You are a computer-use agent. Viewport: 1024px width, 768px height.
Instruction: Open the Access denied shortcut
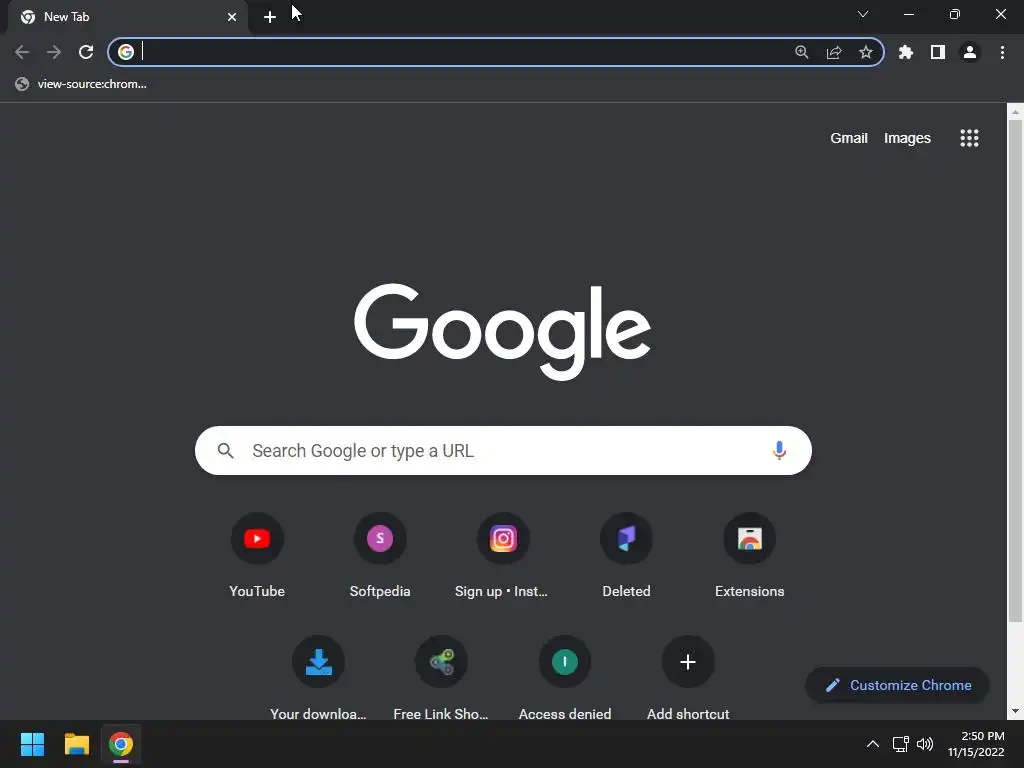(565, 679)
